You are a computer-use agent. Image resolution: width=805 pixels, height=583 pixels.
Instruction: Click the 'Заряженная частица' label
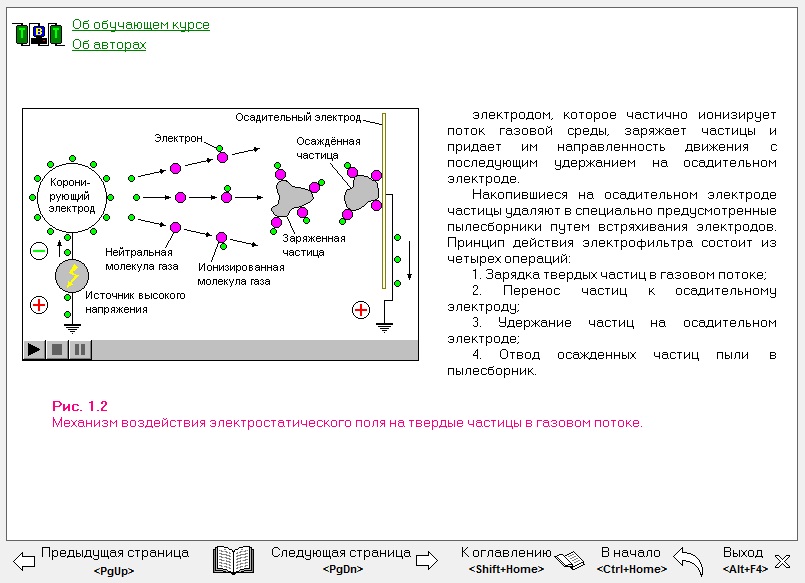314,245
